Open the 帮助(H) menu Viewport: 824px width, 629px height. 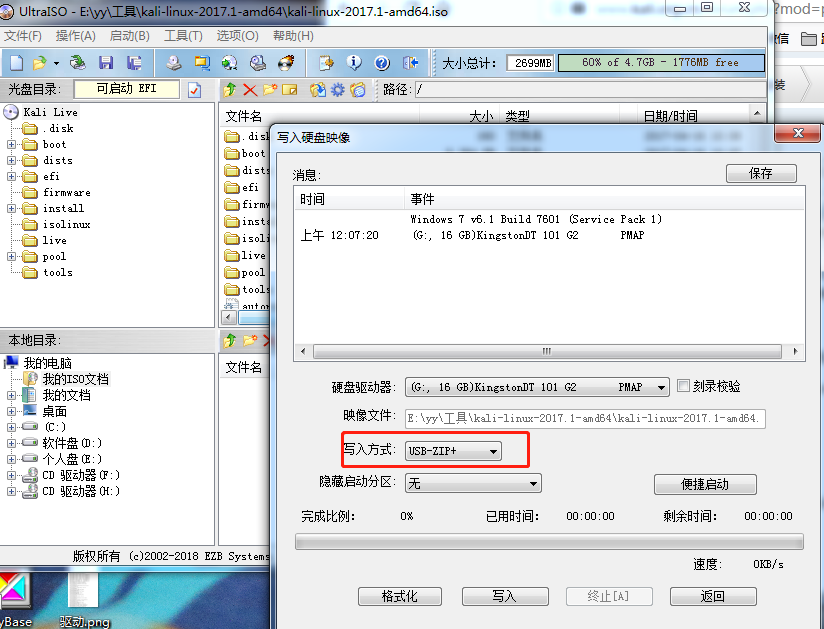(x=293, y=36)
